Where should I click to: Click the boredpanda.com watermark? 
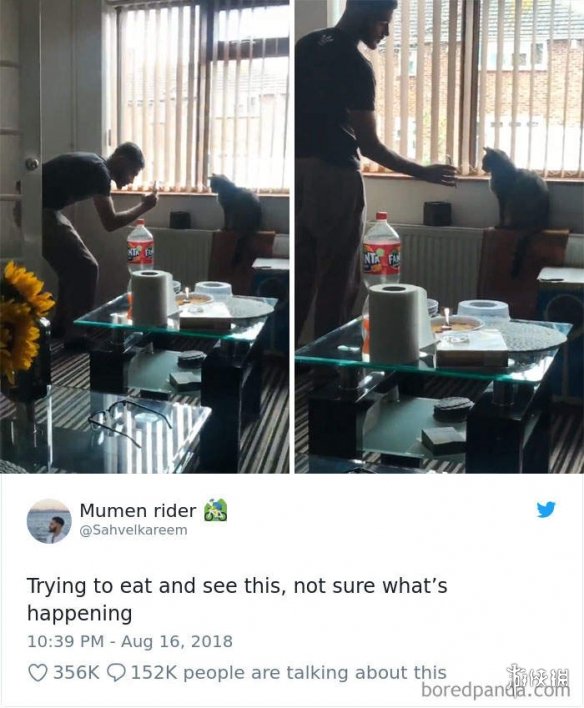495,690
